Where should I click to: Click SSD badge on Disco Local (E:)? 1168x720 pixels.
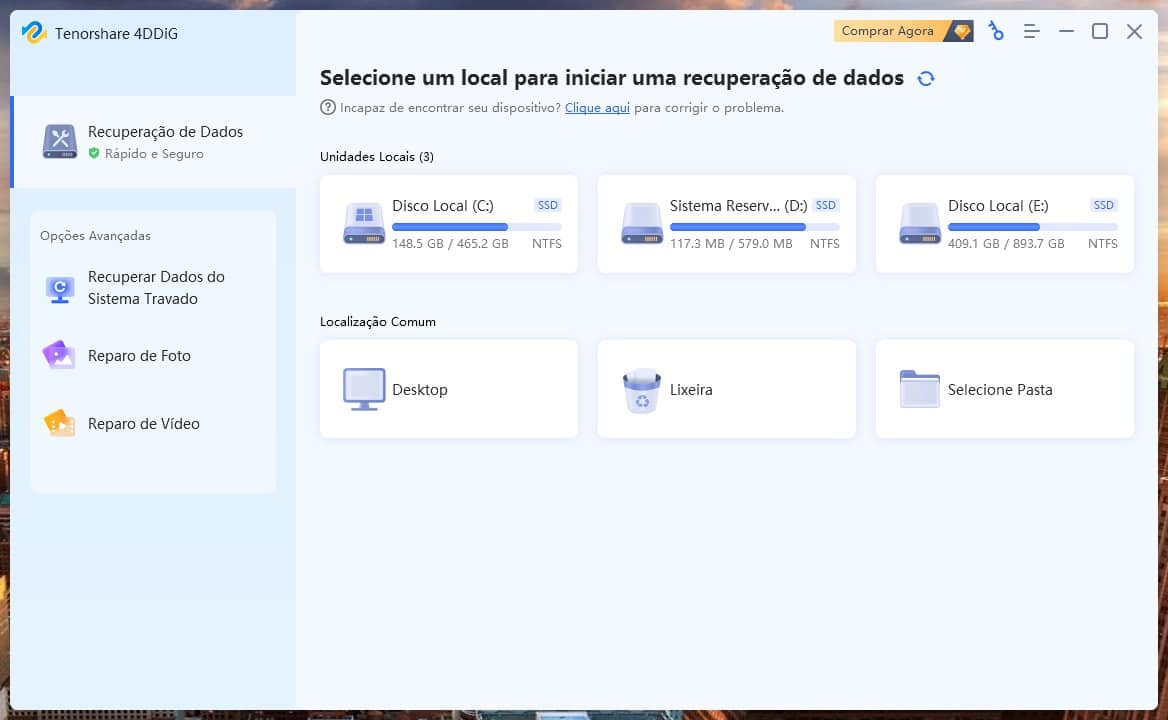1103,206
